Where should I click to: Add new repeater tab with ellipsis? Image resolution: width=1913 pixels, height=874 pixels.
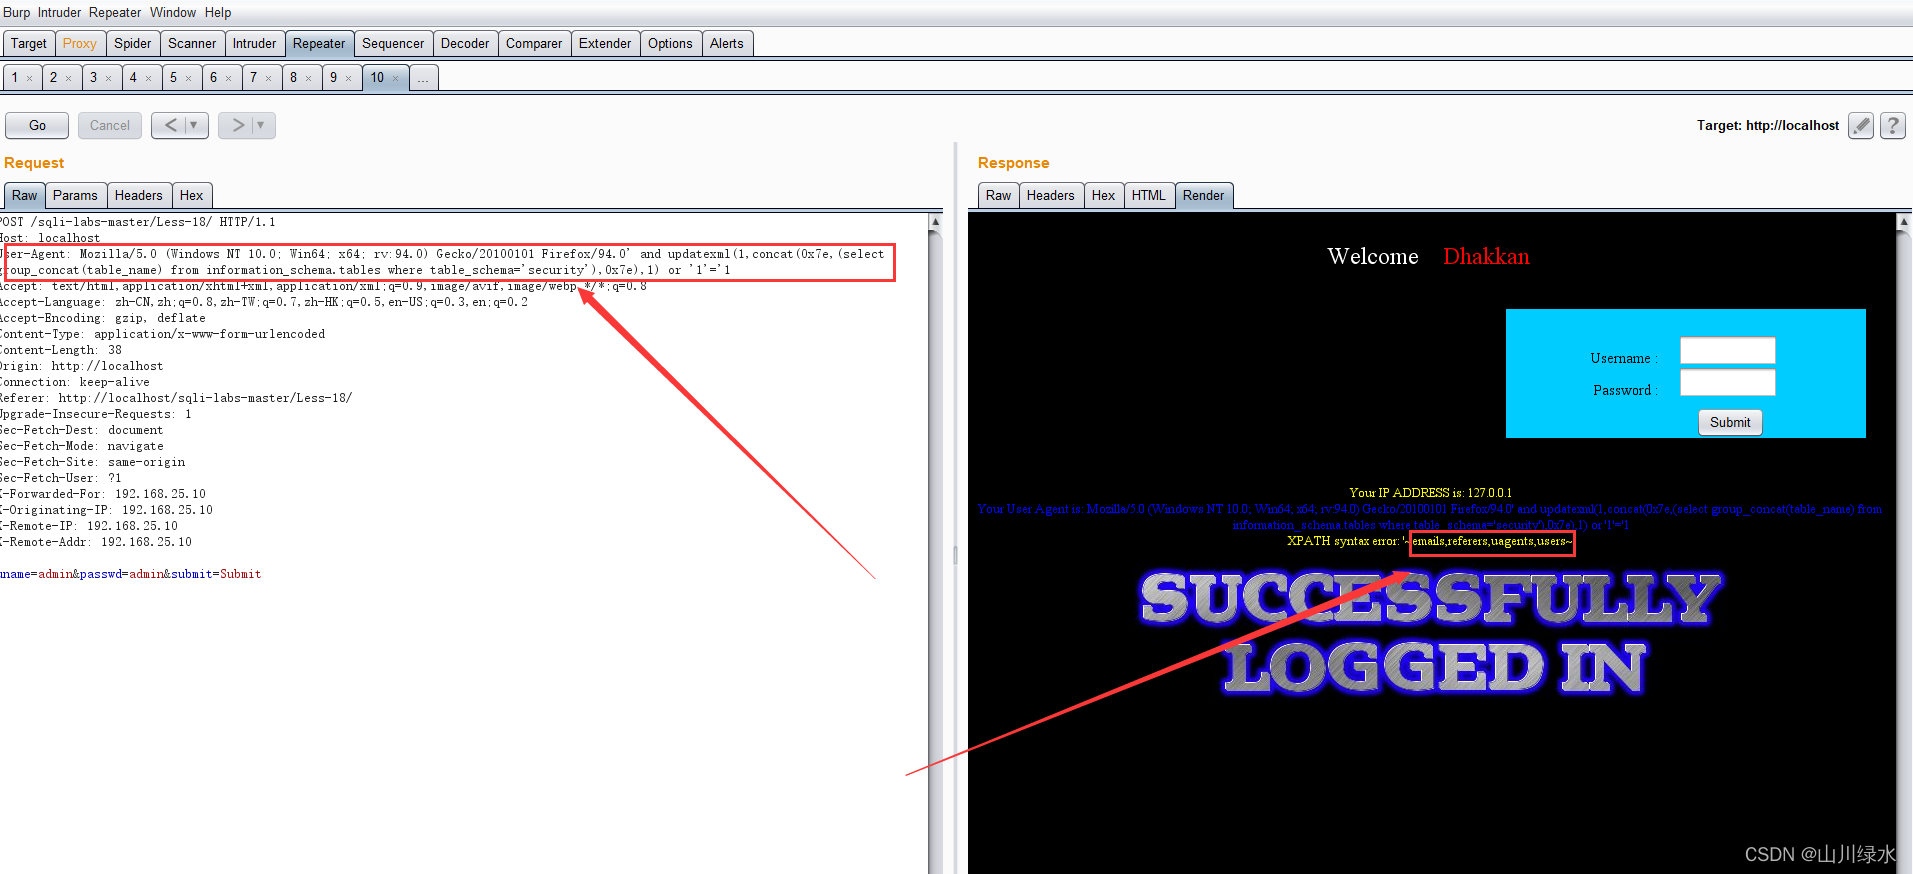423,78
